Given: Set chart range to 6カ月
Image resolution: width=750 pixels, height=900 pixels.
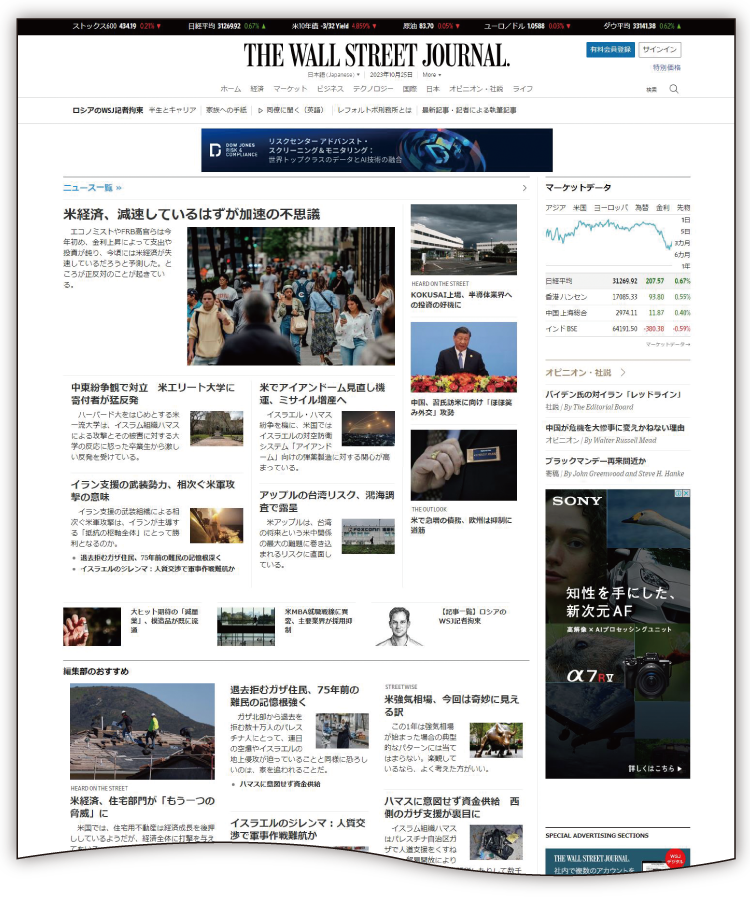Looking at the screenshot, I should 682,254.
